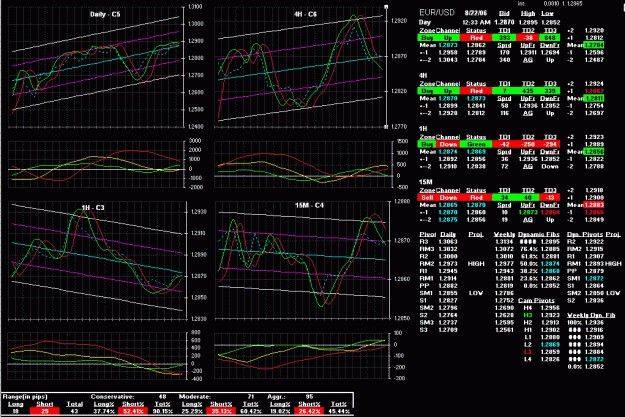Click Dyn. Pivots SM1 cyan value 1.2872
This screenshot has width=625, height=417.
coord(594,278)
